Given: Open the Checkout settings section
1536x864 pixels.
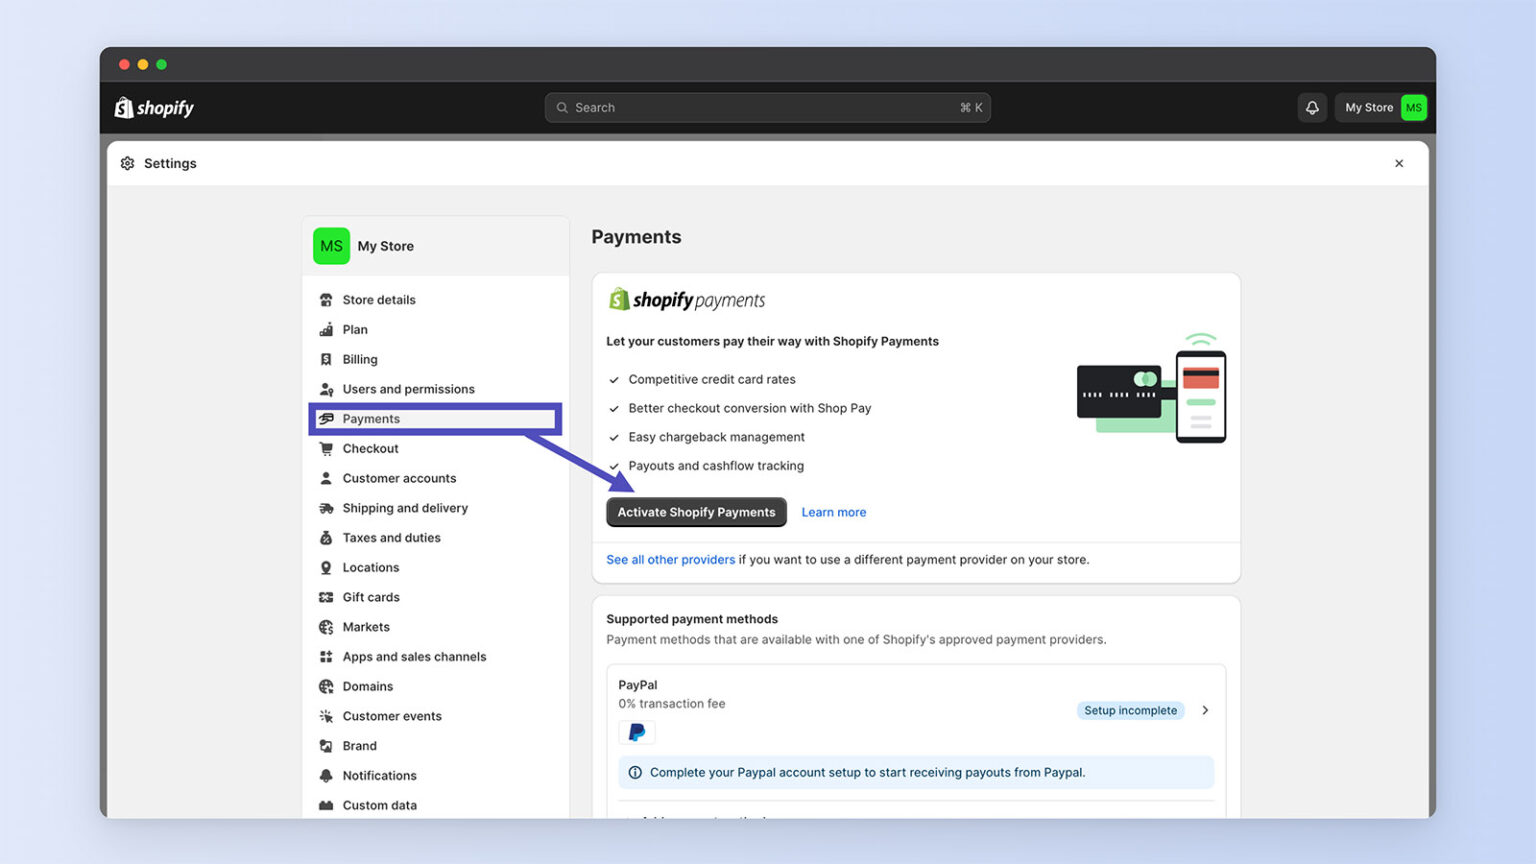Looking at the screenshot, I should [370, 448].
